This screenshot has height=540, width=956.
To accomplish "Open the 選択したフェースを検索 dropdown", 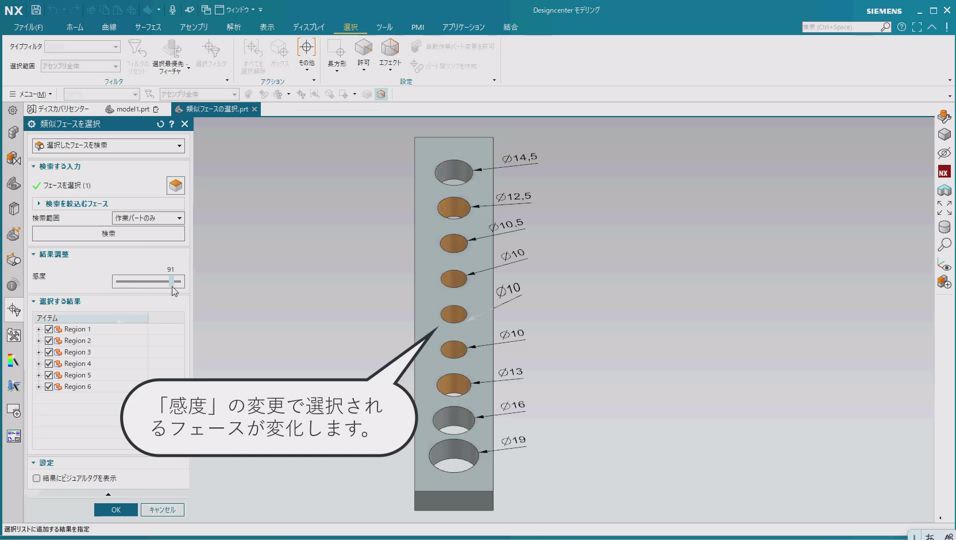I will click(x=109, y=146).
